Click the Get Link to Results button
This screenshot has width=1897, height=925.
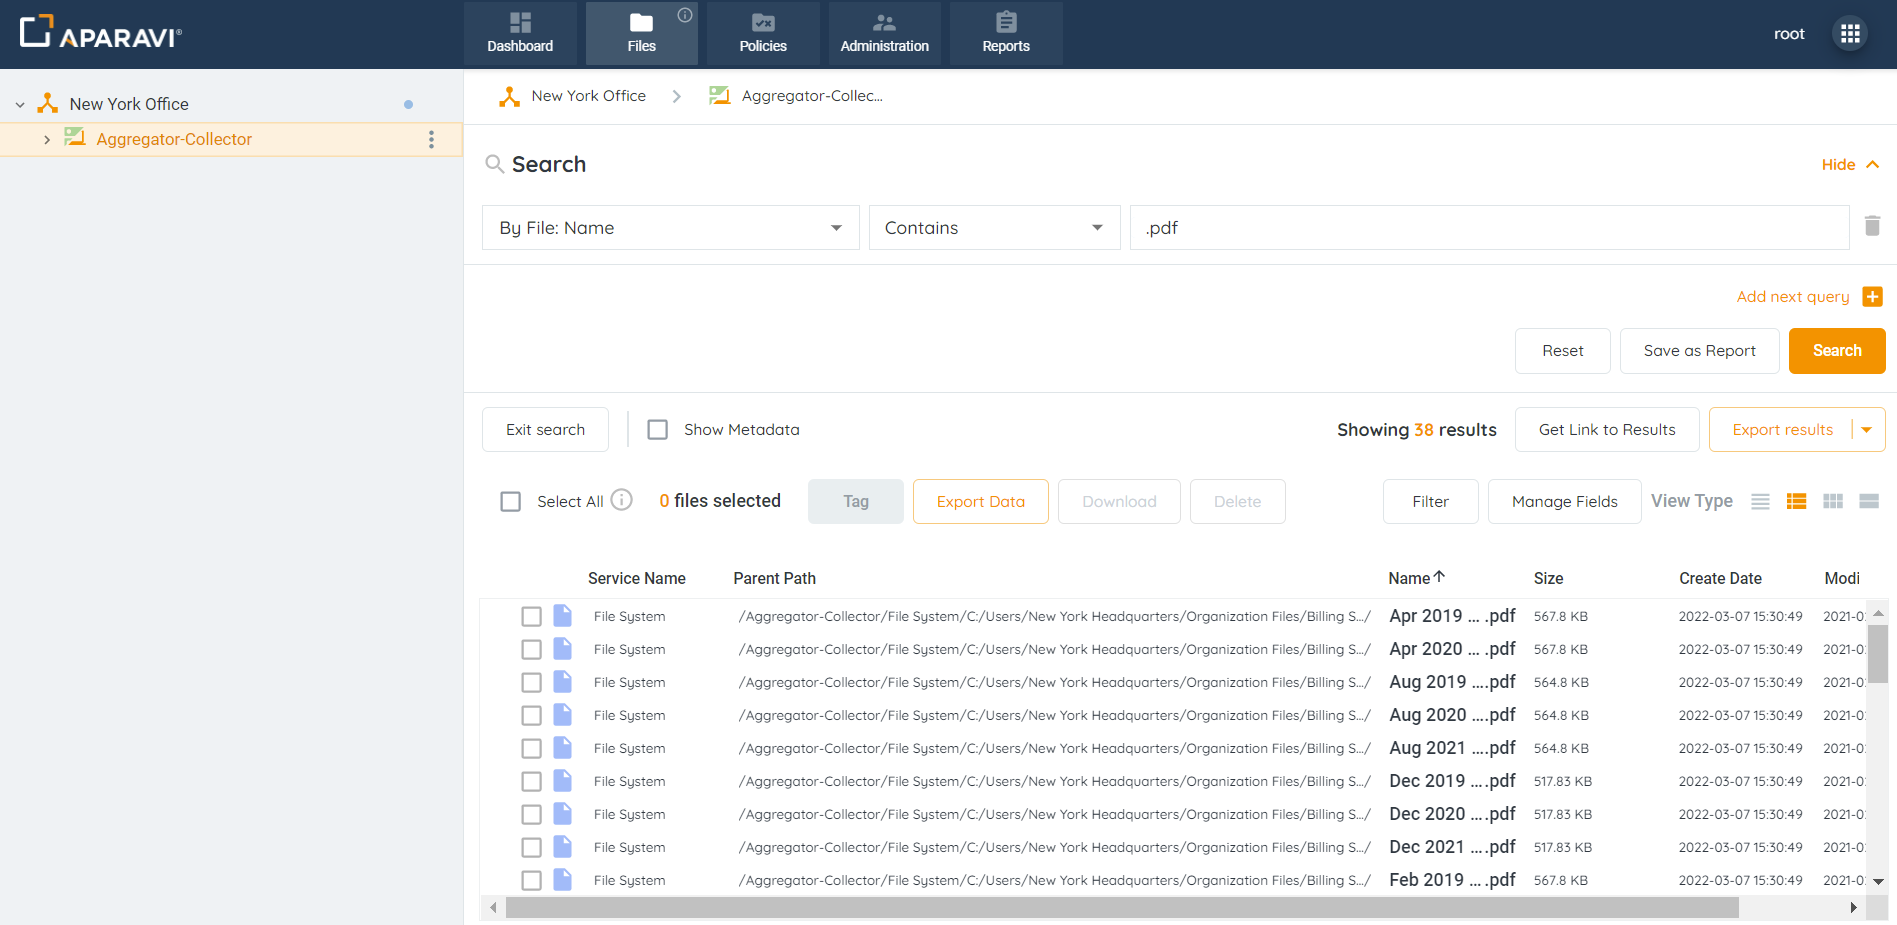1606,430
